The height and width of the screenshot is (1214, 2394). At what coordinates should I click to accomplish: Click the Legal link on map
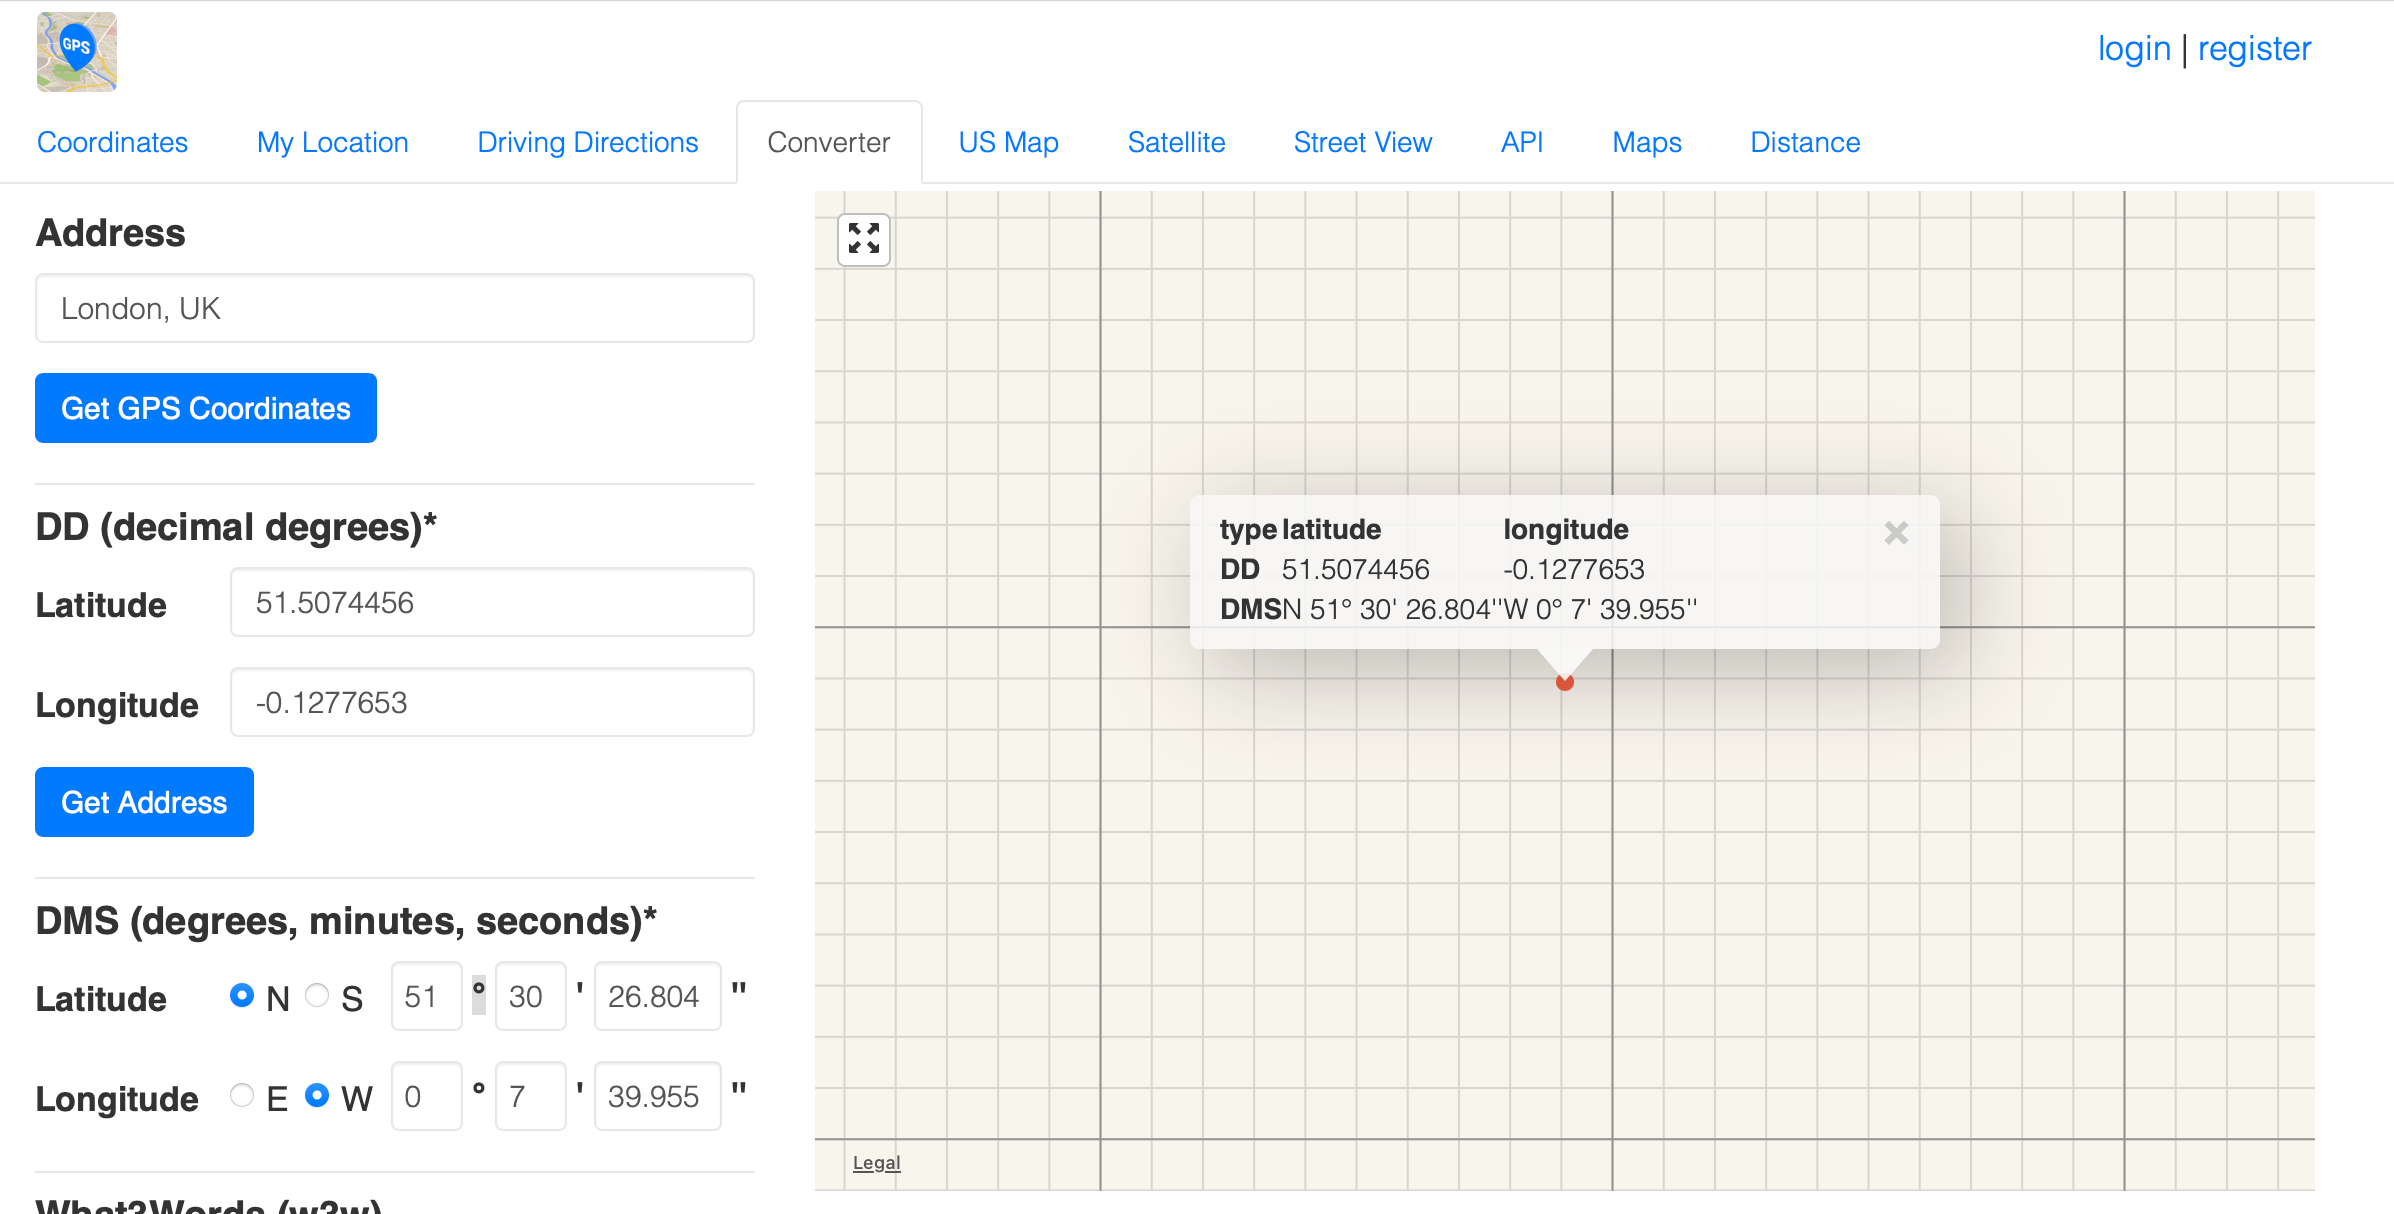click(x=876, y=1163)
